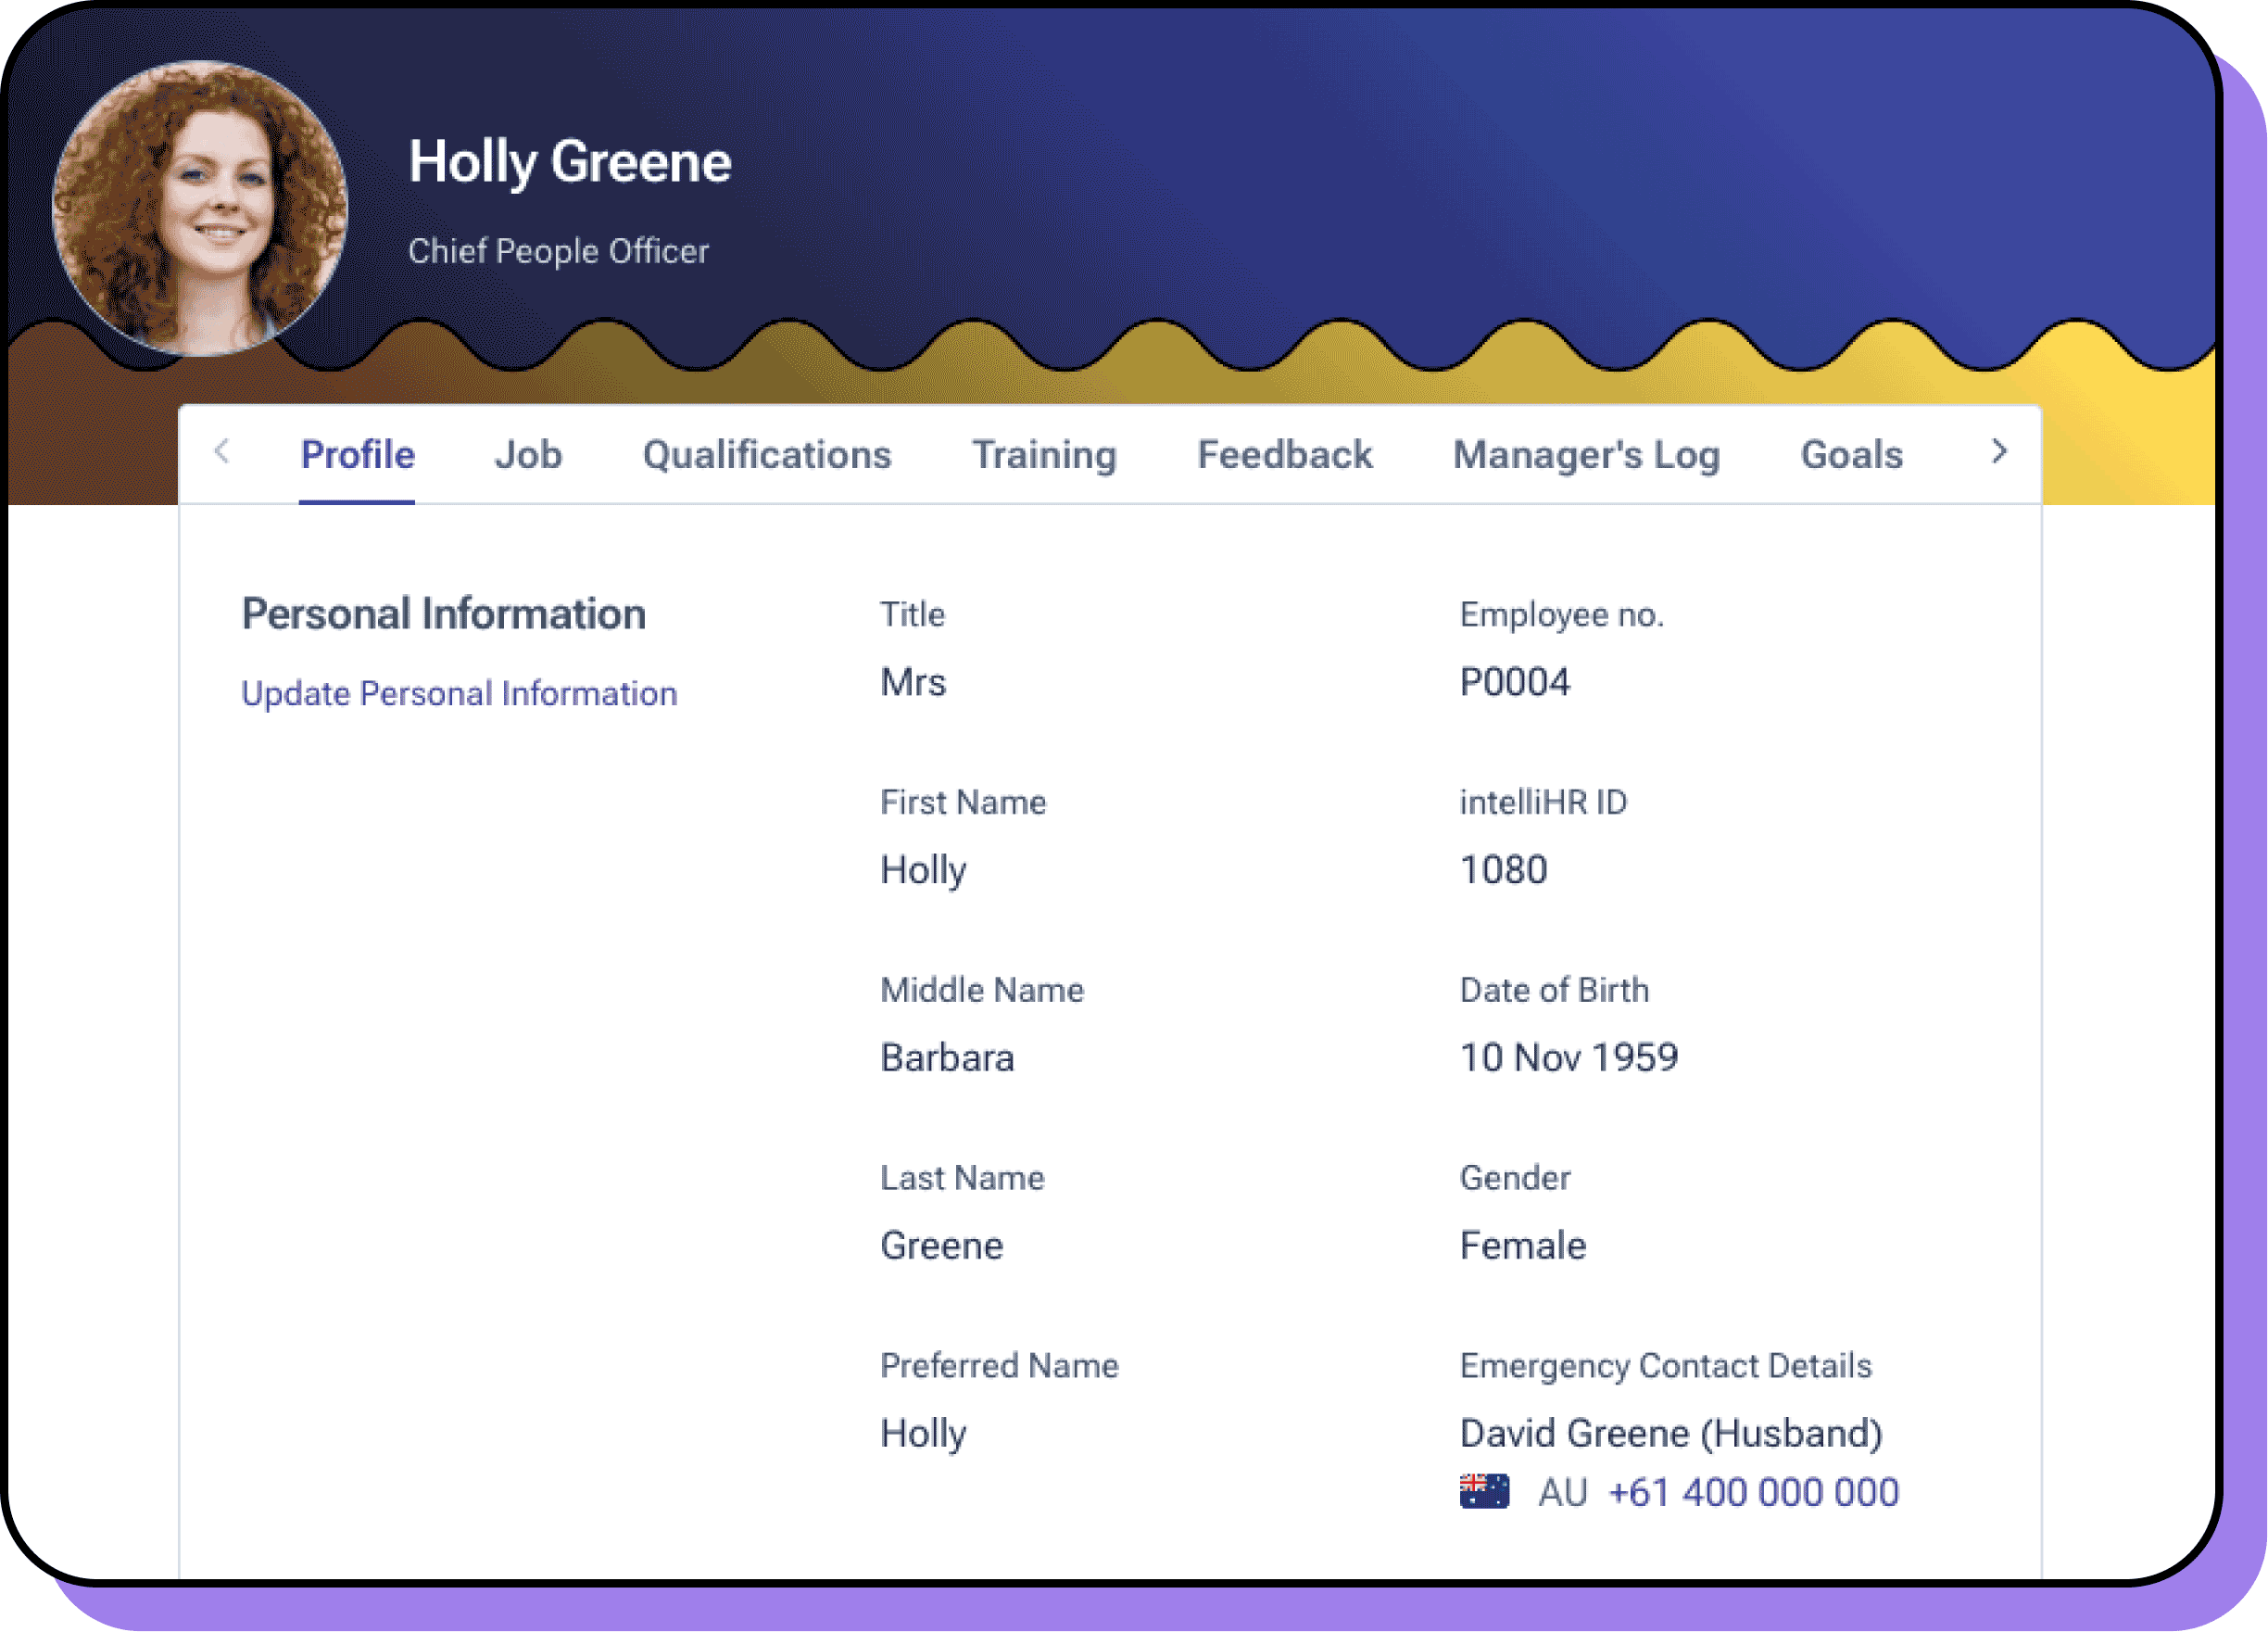Select the employee number P0004

[1514, 682]
